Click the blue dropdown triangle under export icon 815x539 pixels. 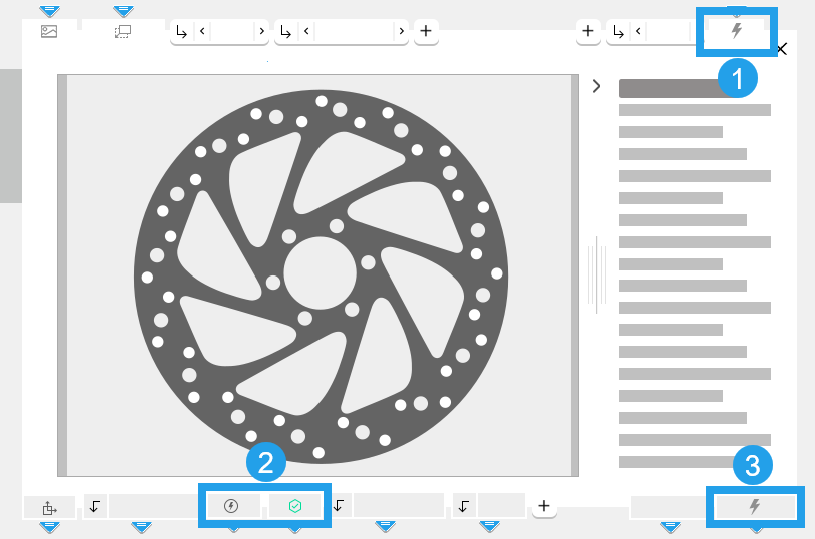click(49, 526)
